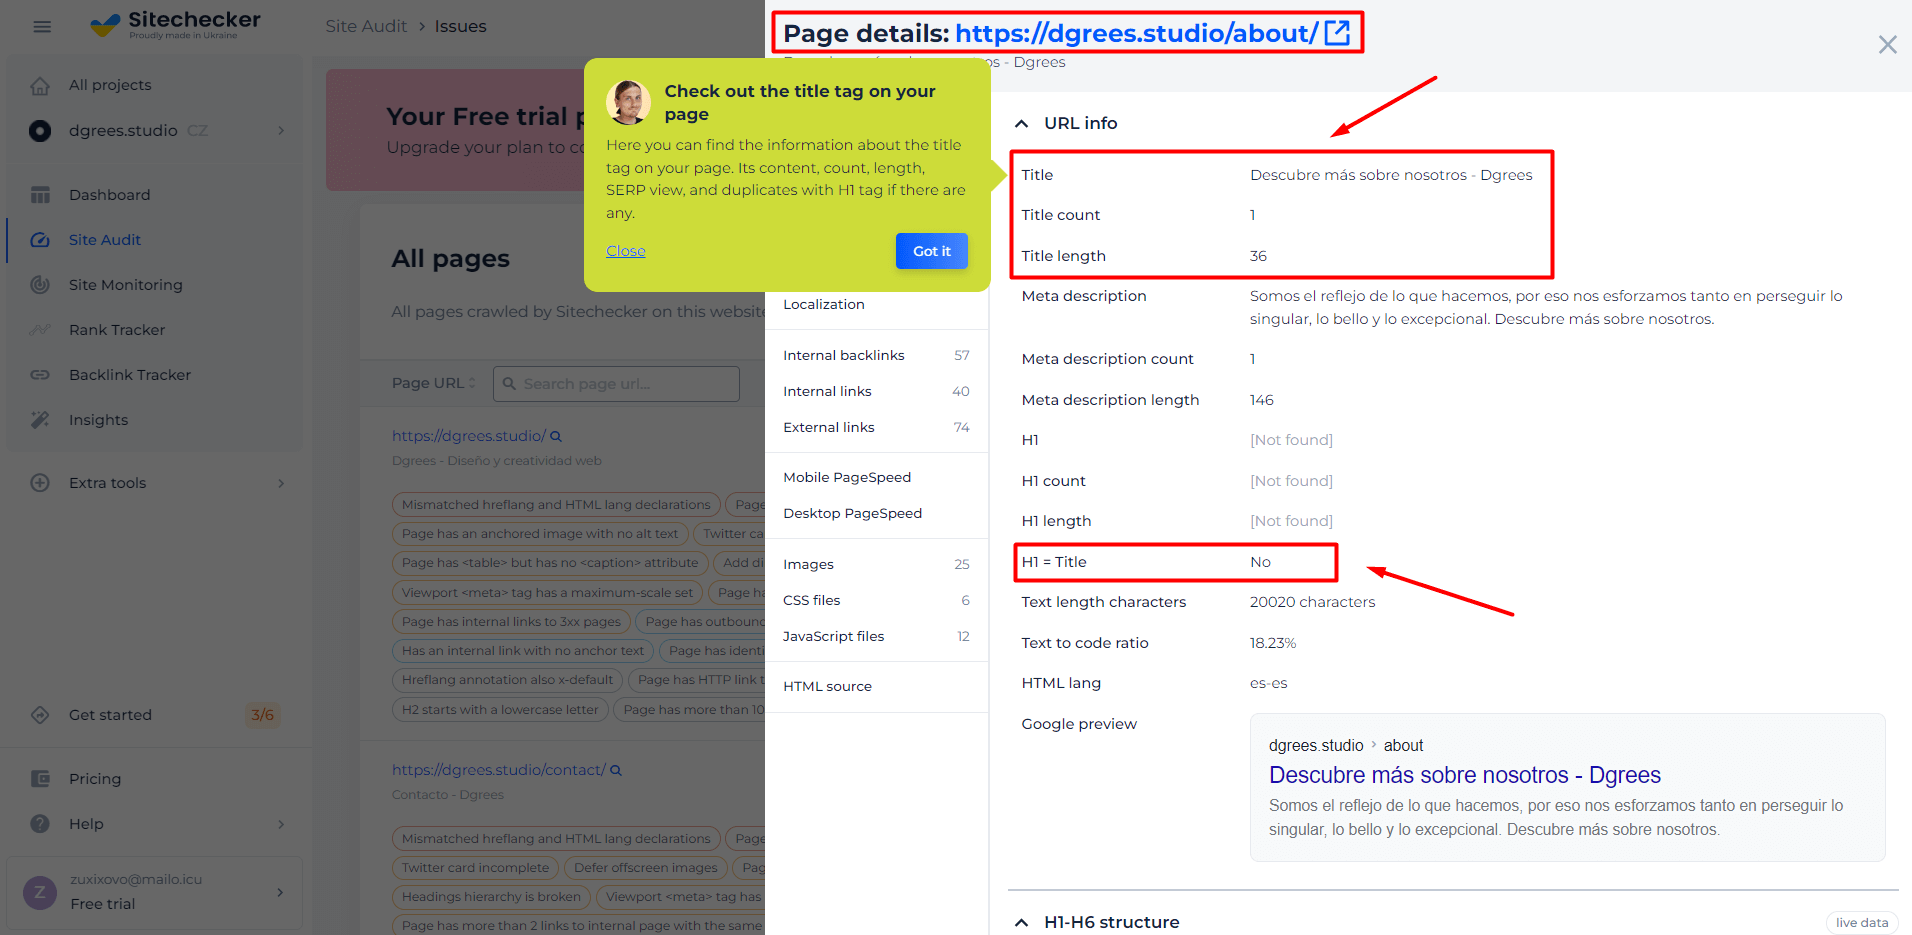Screen dimensions: 1912x935
Task: Open https://dgrees.studio/contact/ page link
Action: tap(498, 770)
